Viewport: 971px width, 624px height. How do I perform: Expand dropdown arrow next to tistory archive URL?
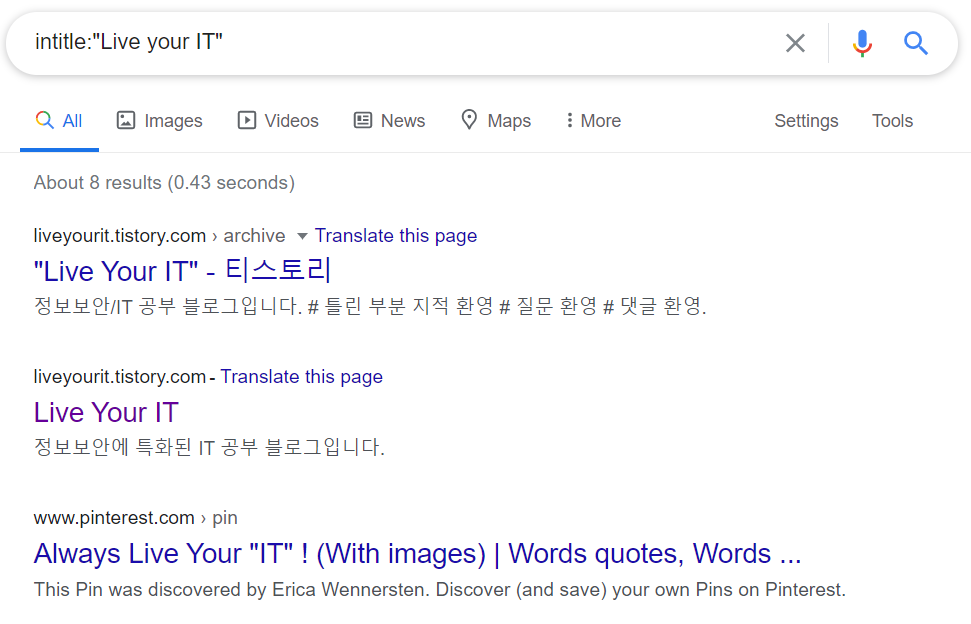302,236
